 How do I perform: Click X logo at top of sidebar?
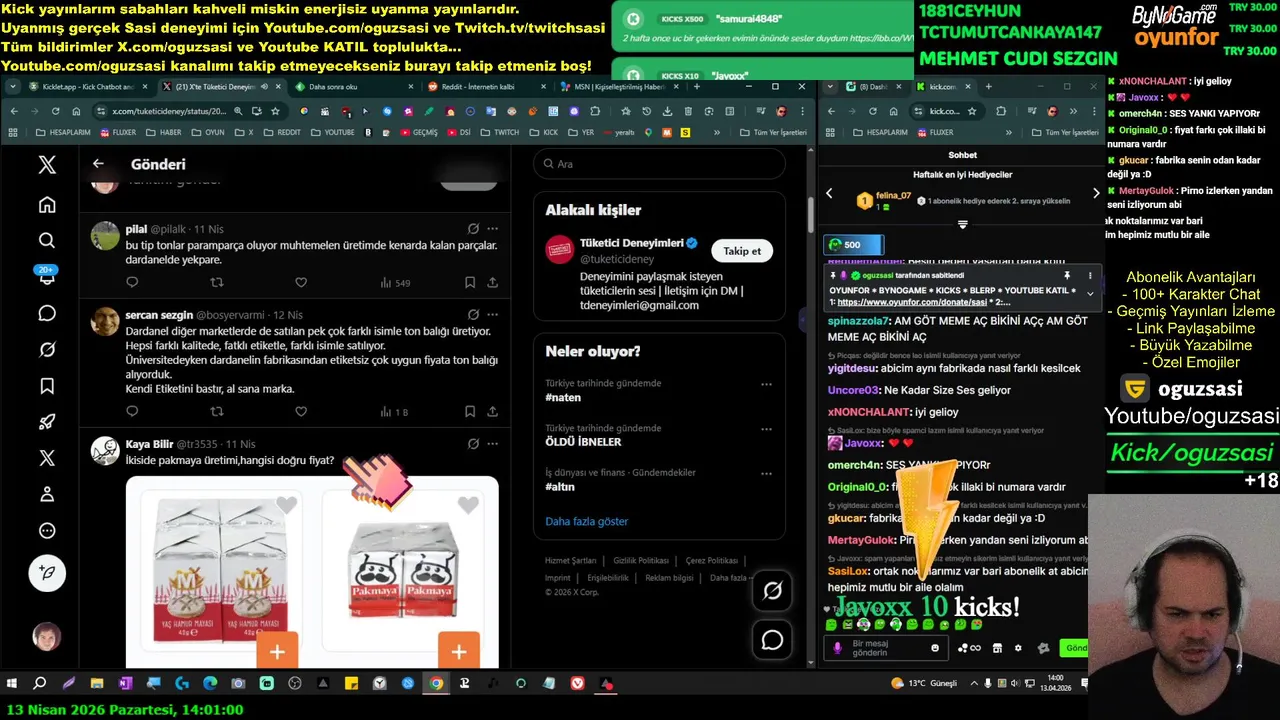point(47,165)
